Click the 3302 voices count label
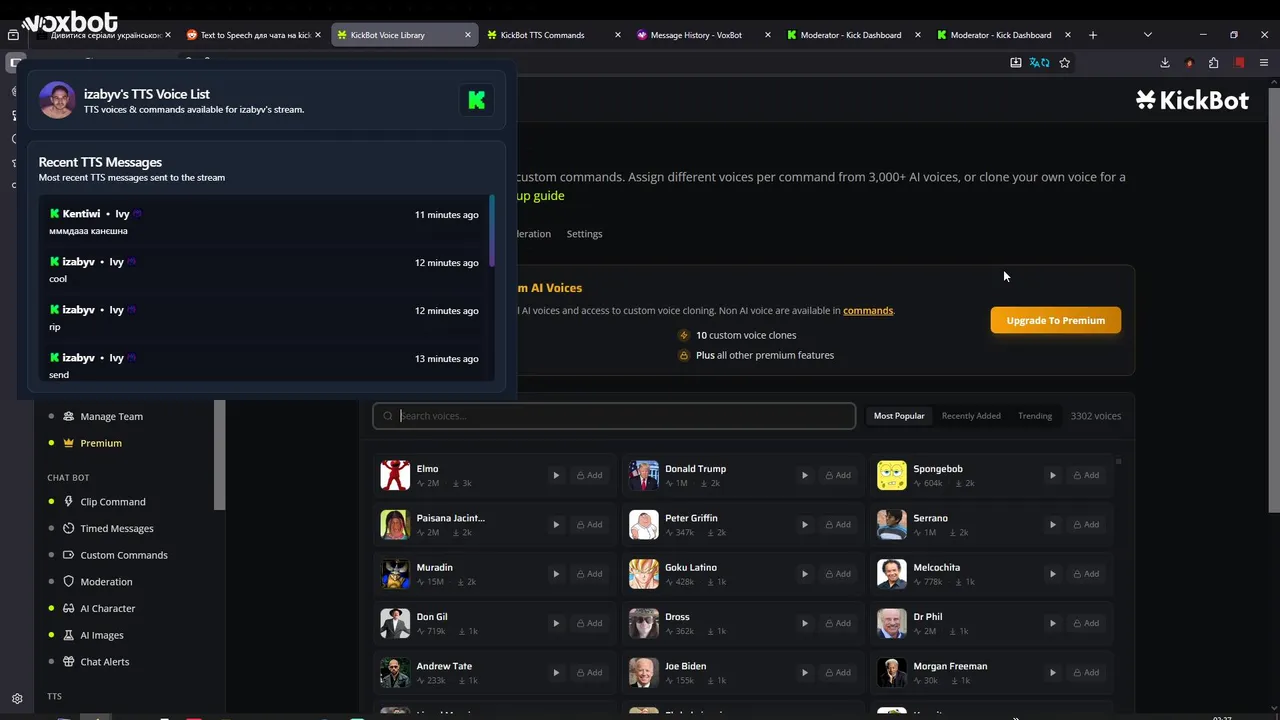This screenshot has width=1280, height=720. pyautogui.click(x=1096, y=416)
